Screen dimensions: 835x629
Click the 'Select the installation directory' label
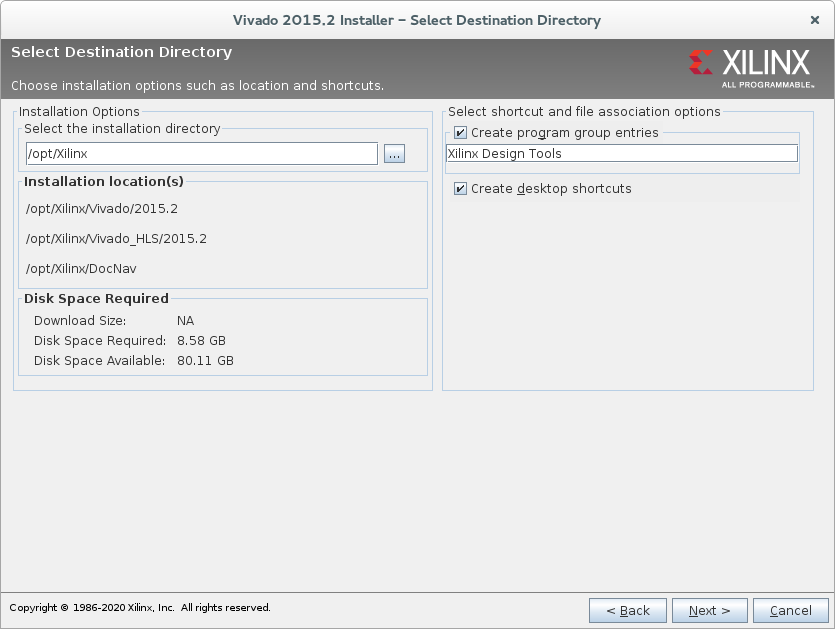(x=122, y=129)
